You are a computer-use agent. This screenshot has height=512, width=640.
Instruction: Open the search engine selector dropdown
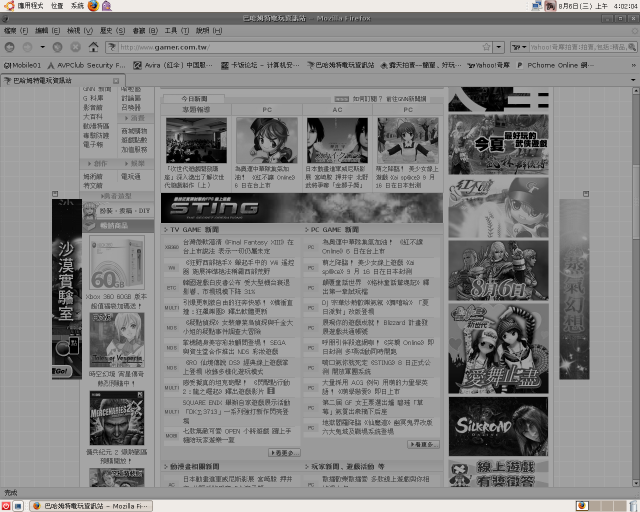520,47
